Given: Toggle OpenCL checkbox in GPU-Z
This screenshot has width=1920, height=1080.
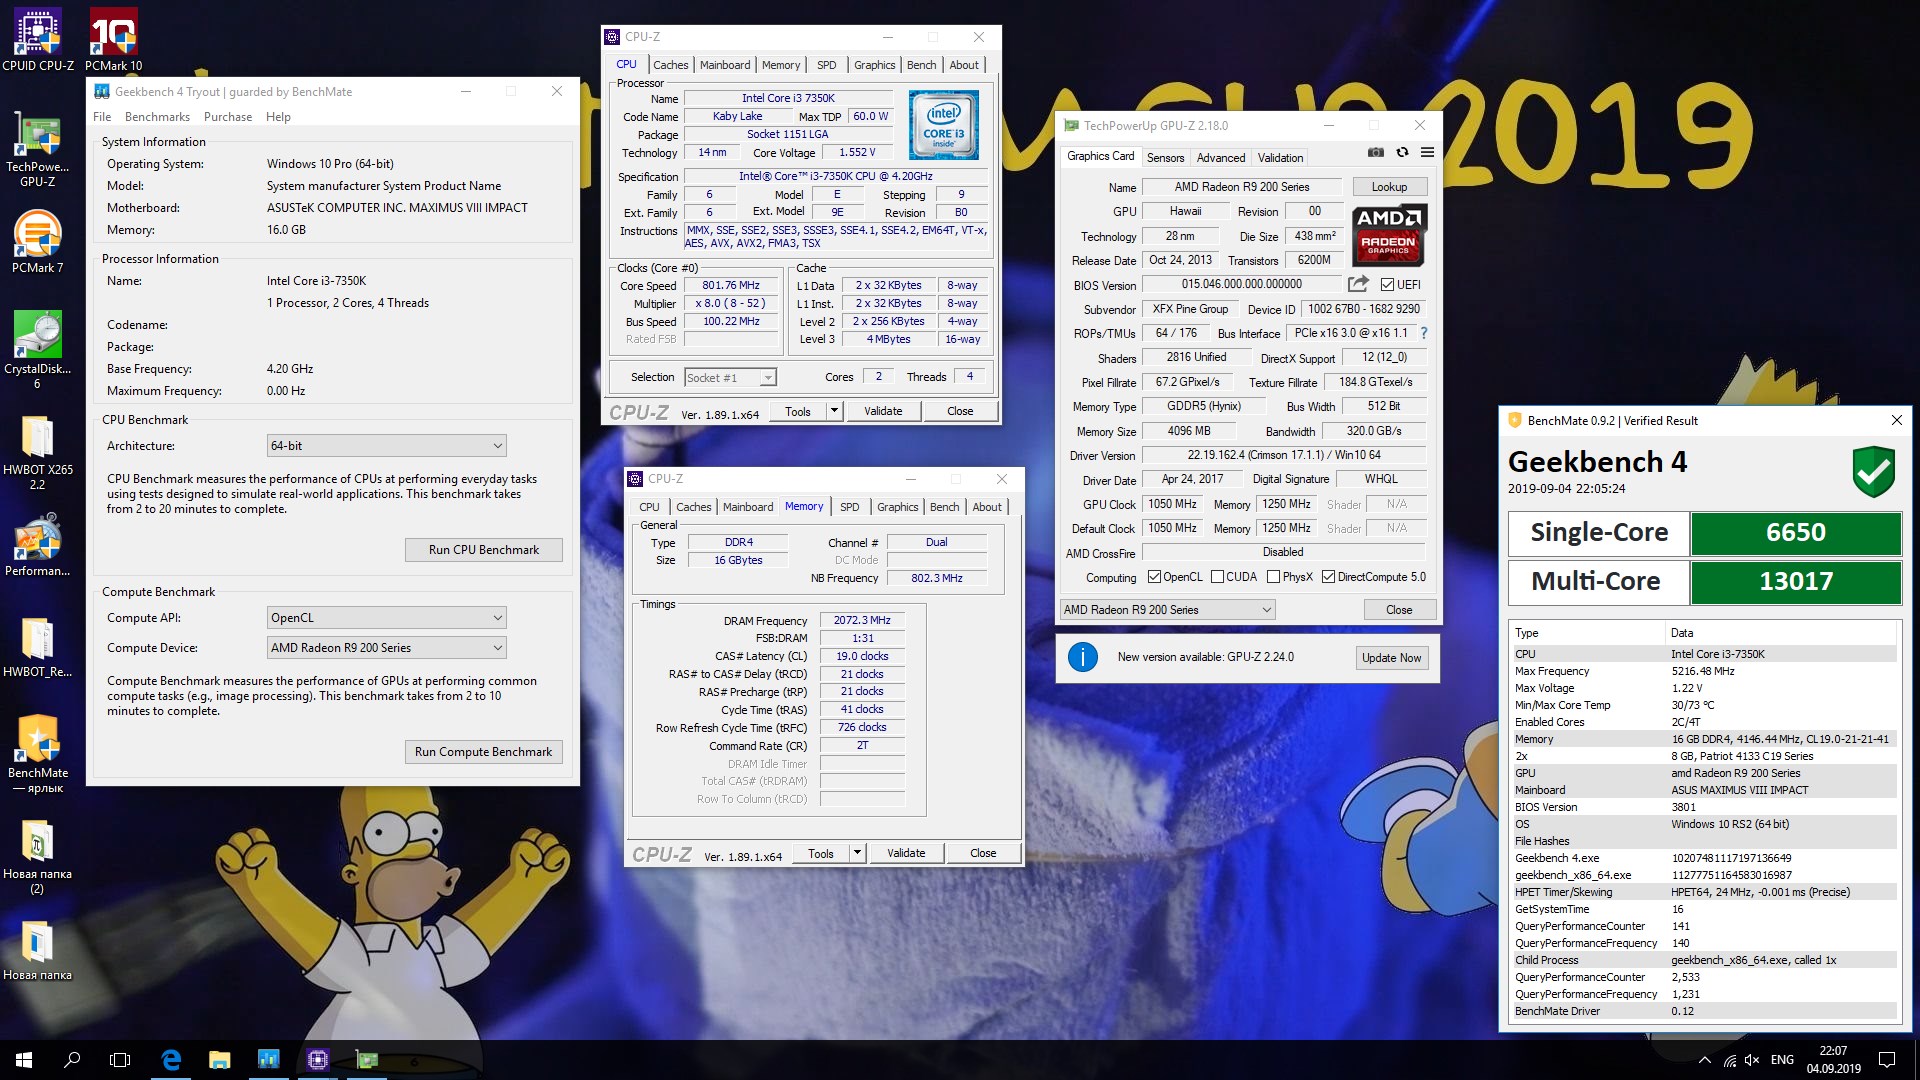Looking at the screenshot, I should pyautogui.click(x=1154, y=577).
